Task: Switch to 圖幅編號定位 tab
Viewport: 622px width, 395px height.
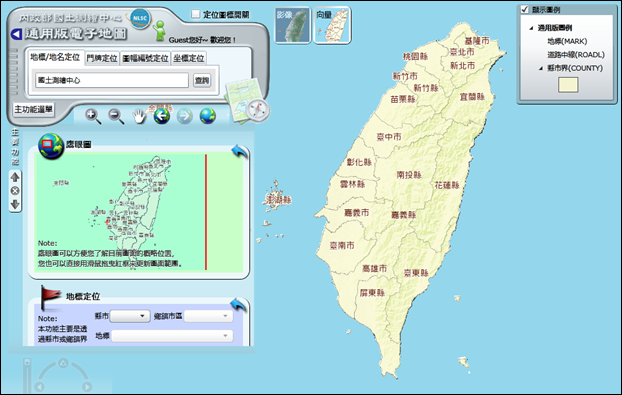Action: coord(145,58)
